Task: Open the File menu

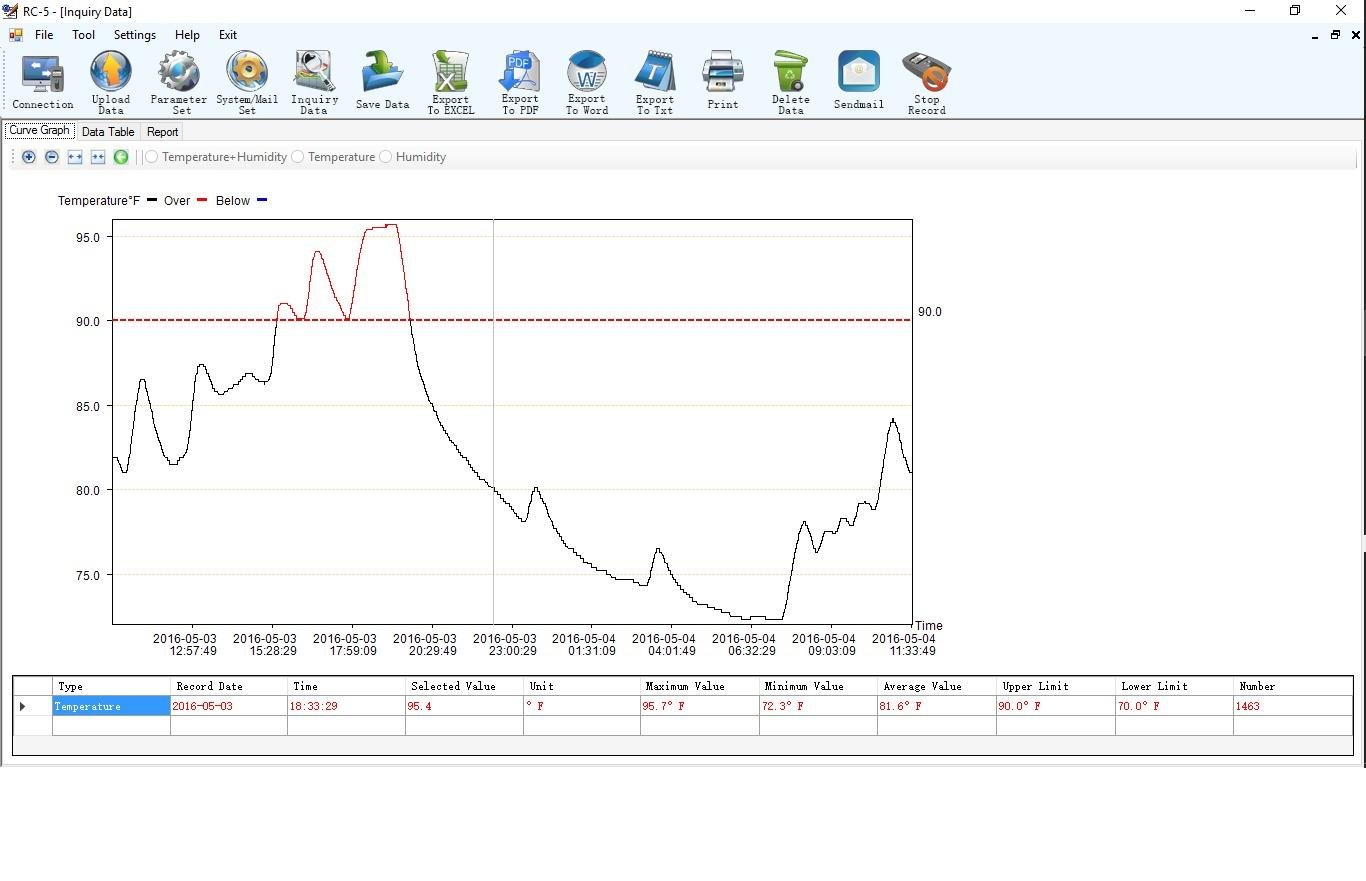Action: coord(44,35)
